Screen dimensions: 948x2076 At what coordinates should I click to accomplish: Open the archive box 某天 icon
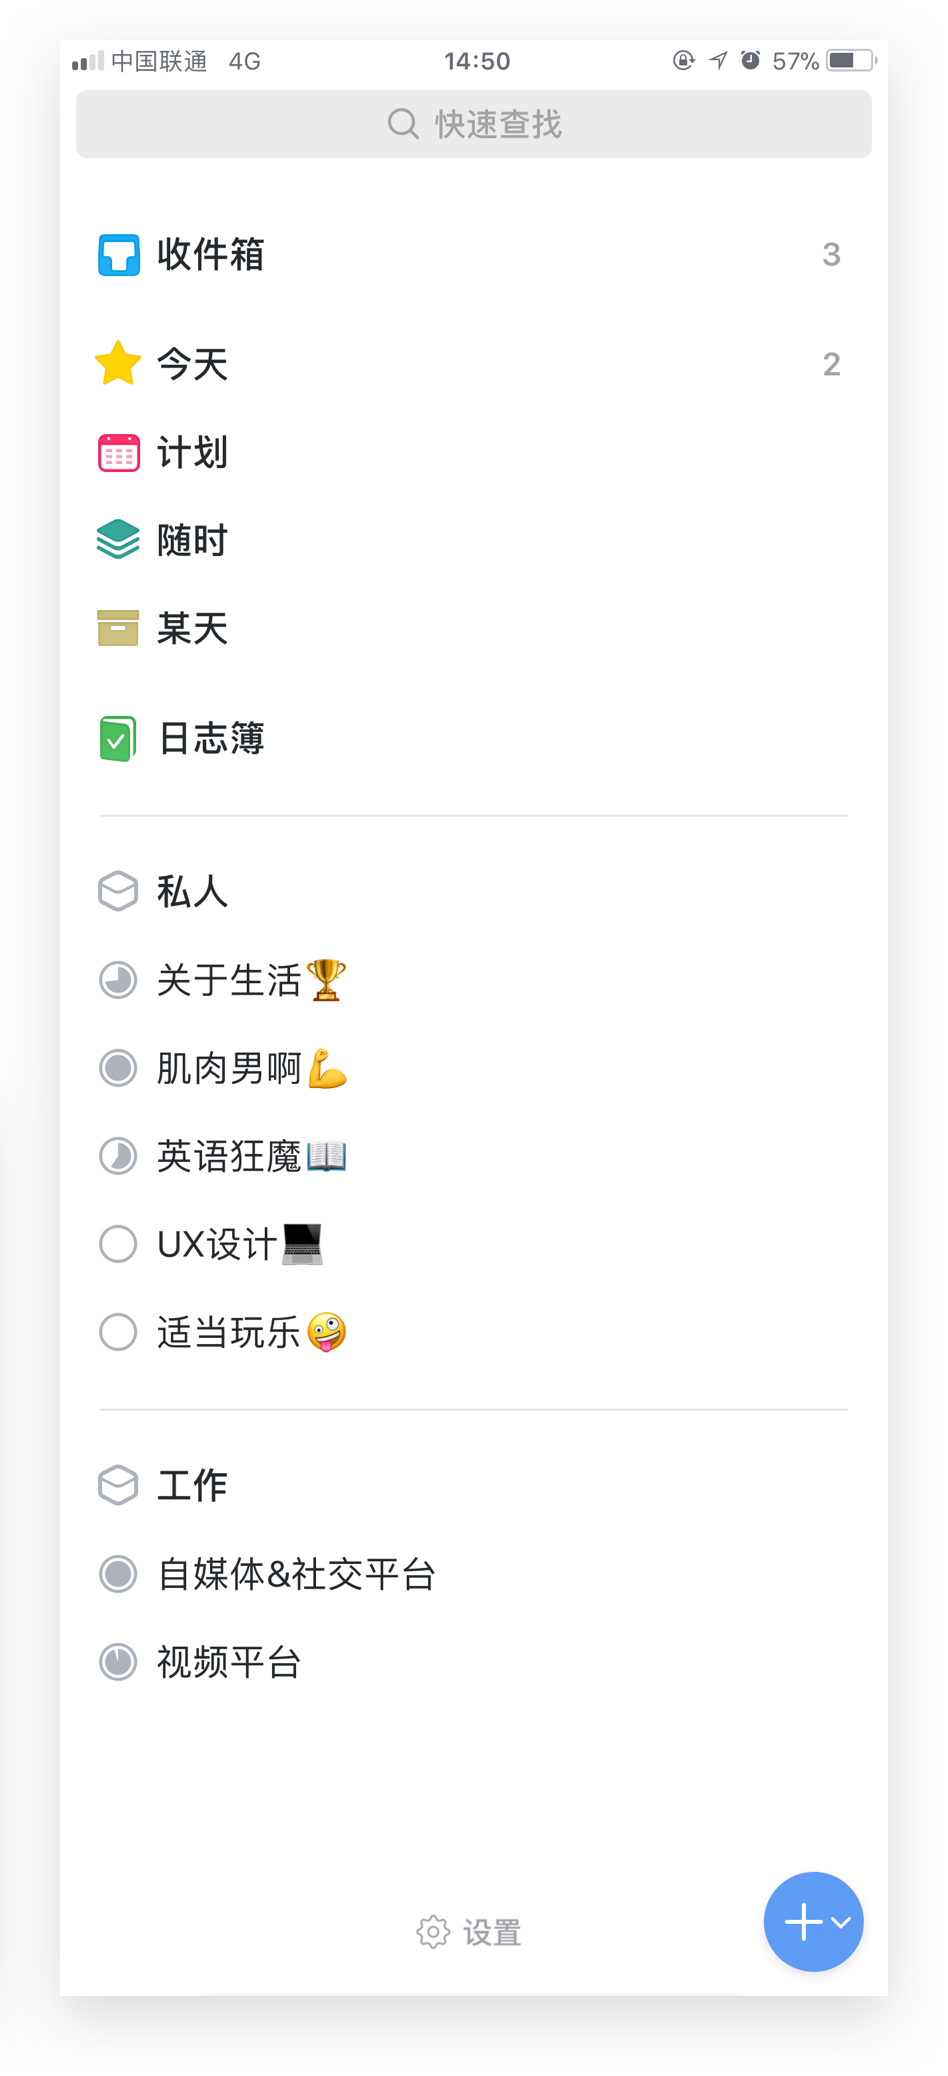point(118,628)
